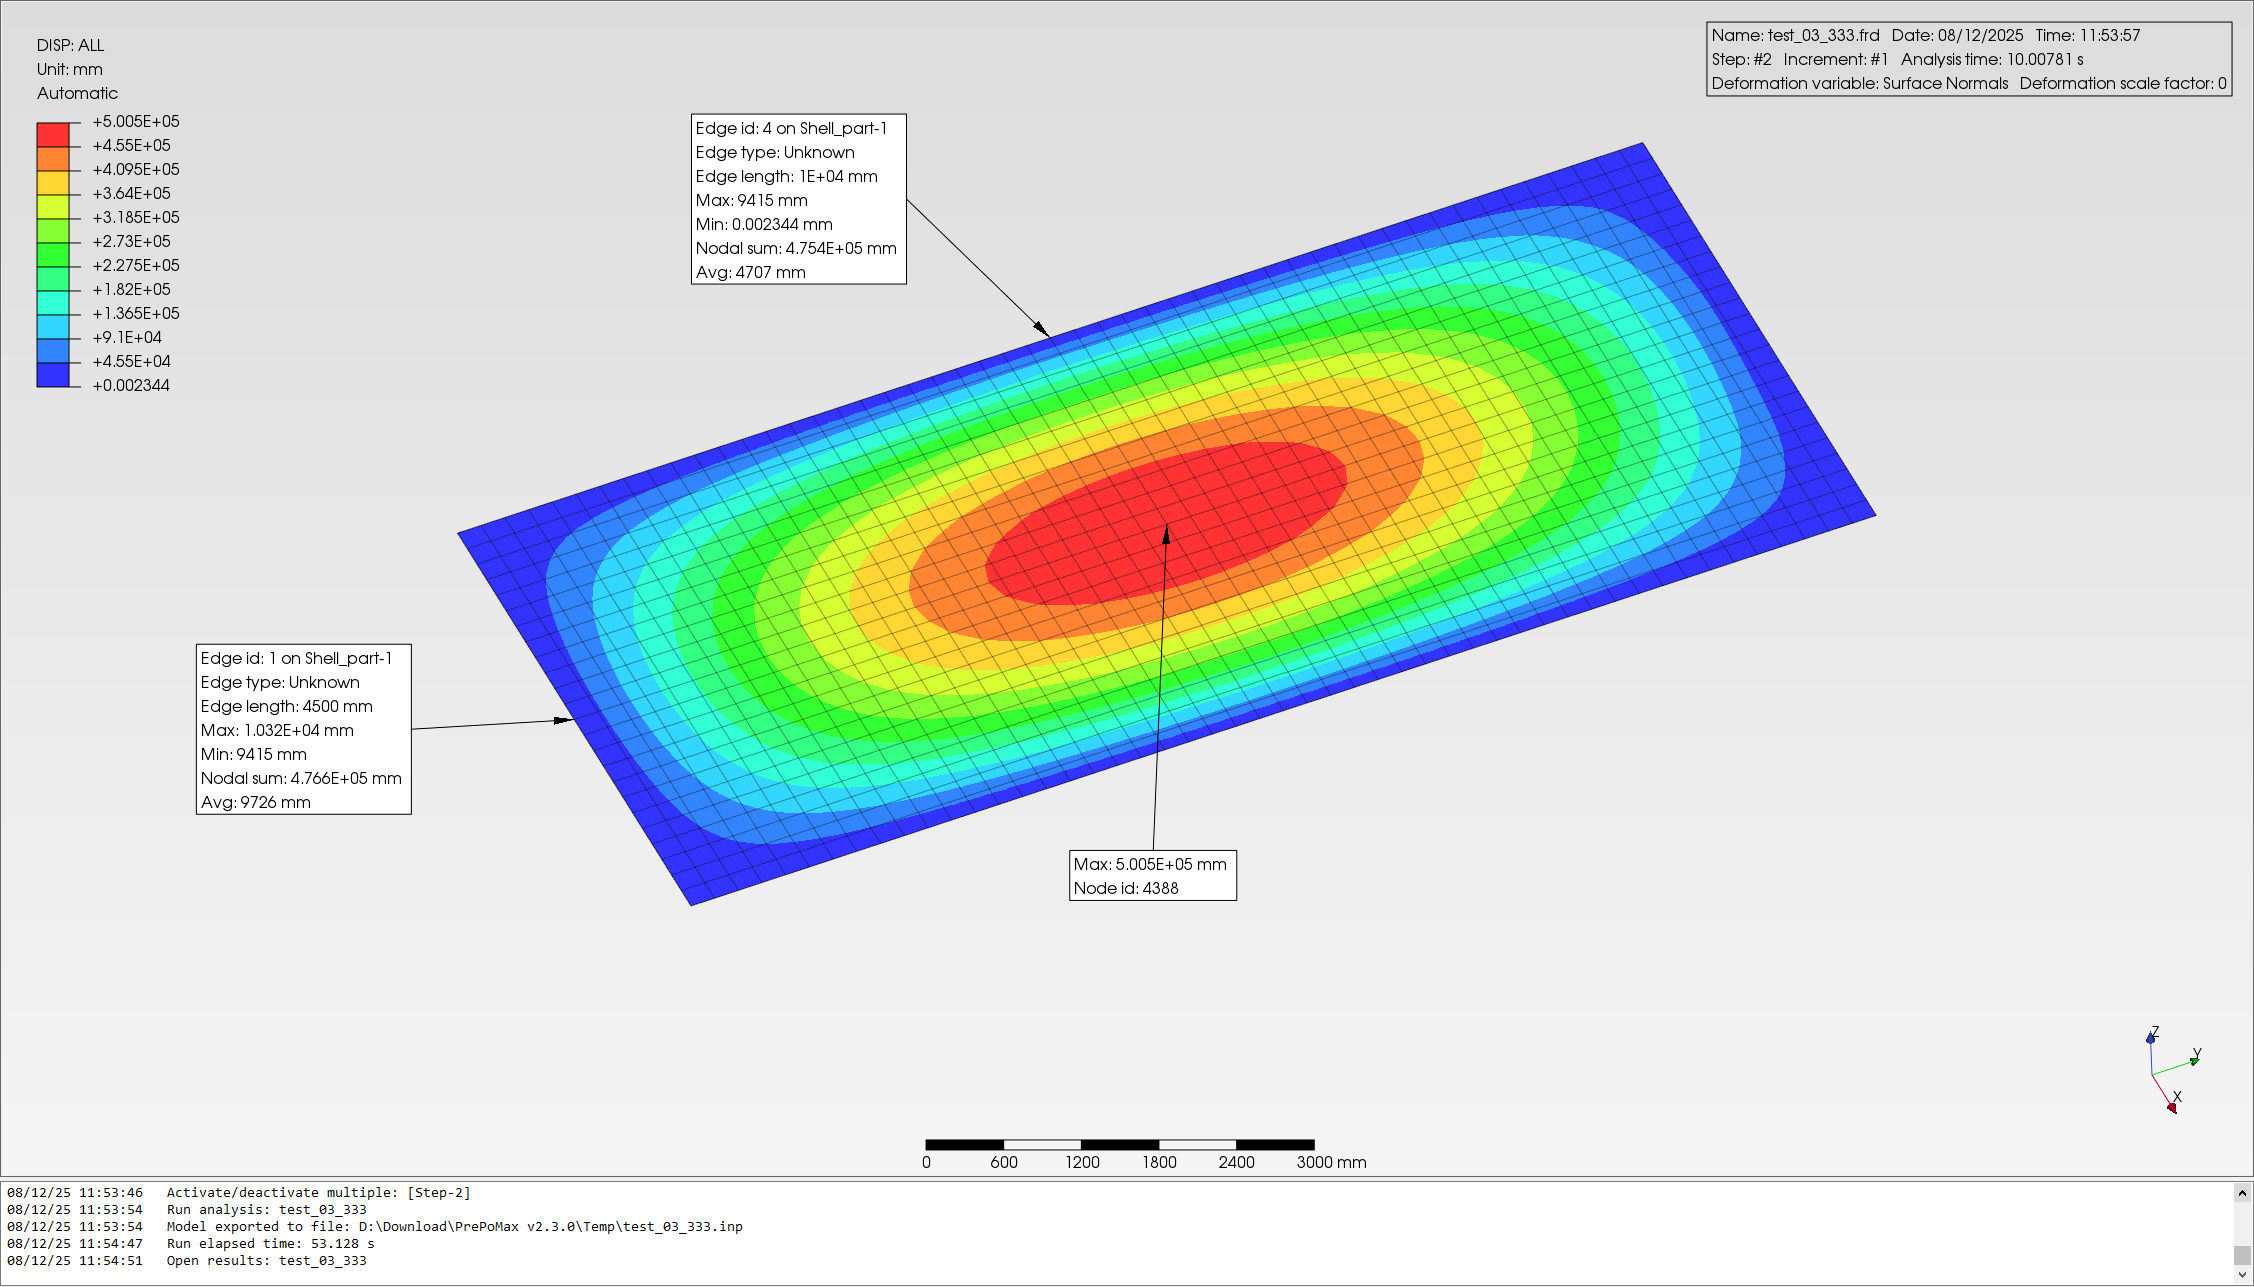Click the output log scrollbar thumb

(2242, 1254)
